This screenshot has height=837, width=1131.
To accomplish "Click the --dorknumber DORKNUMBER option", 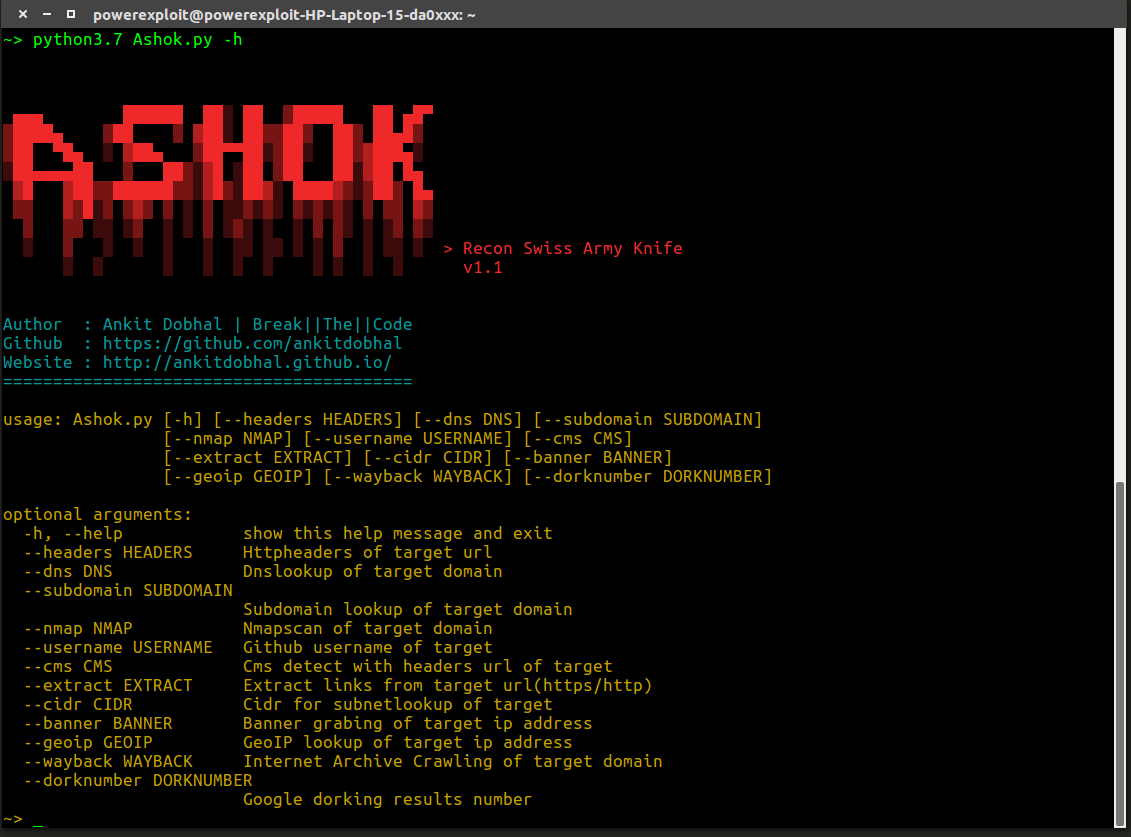I will coord(138,780).
